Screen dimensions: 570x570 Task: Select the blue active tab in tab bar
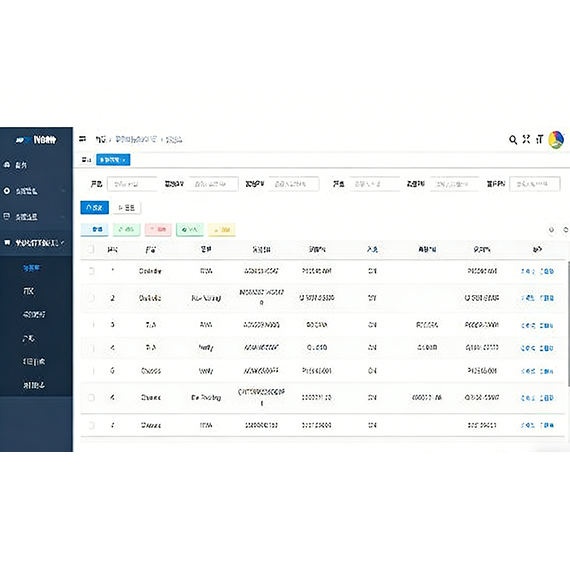pyautogui.click(x=113, y=160)
